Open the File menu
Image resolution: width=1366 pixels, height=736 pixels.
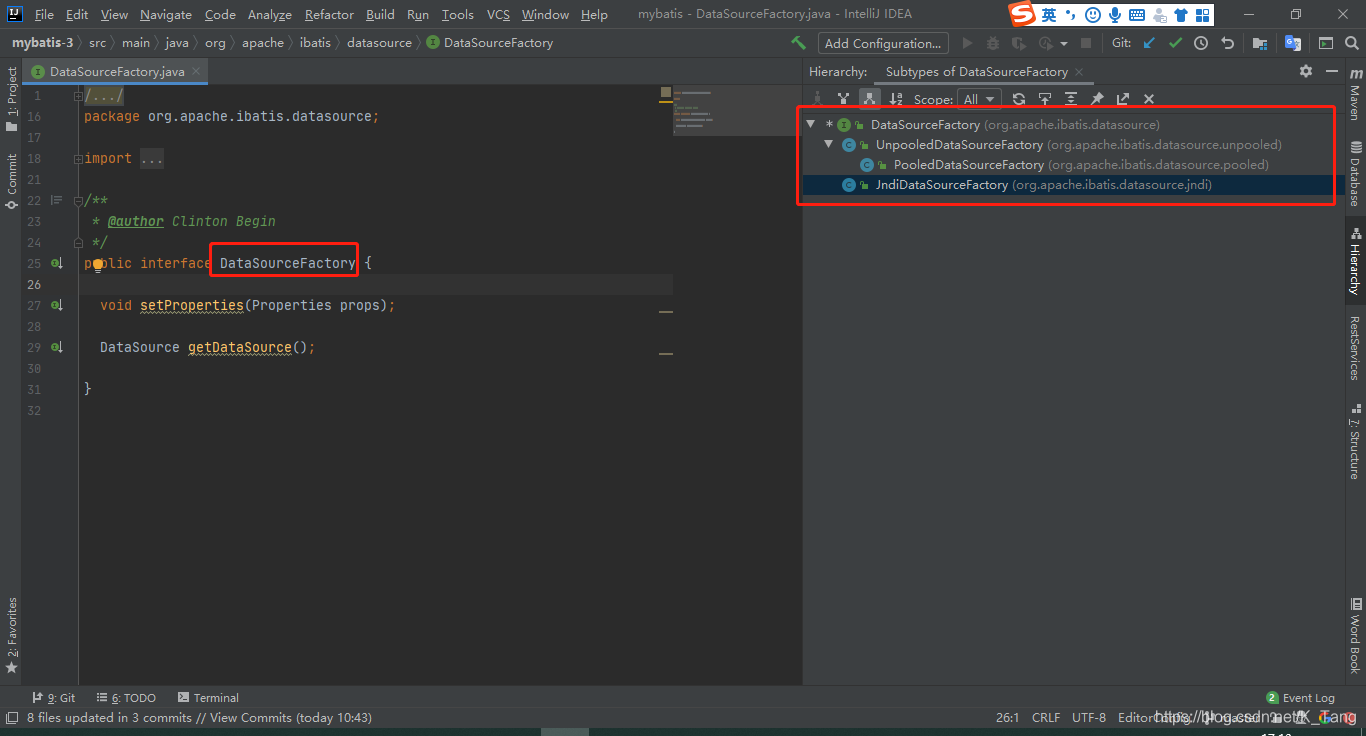click(44, 14)
